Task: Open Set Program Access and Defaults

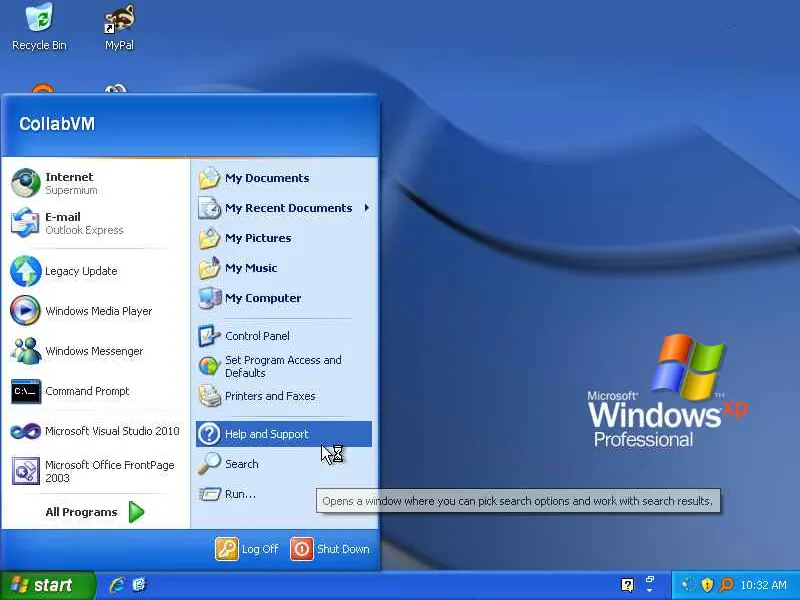Action: click(283, 366)
